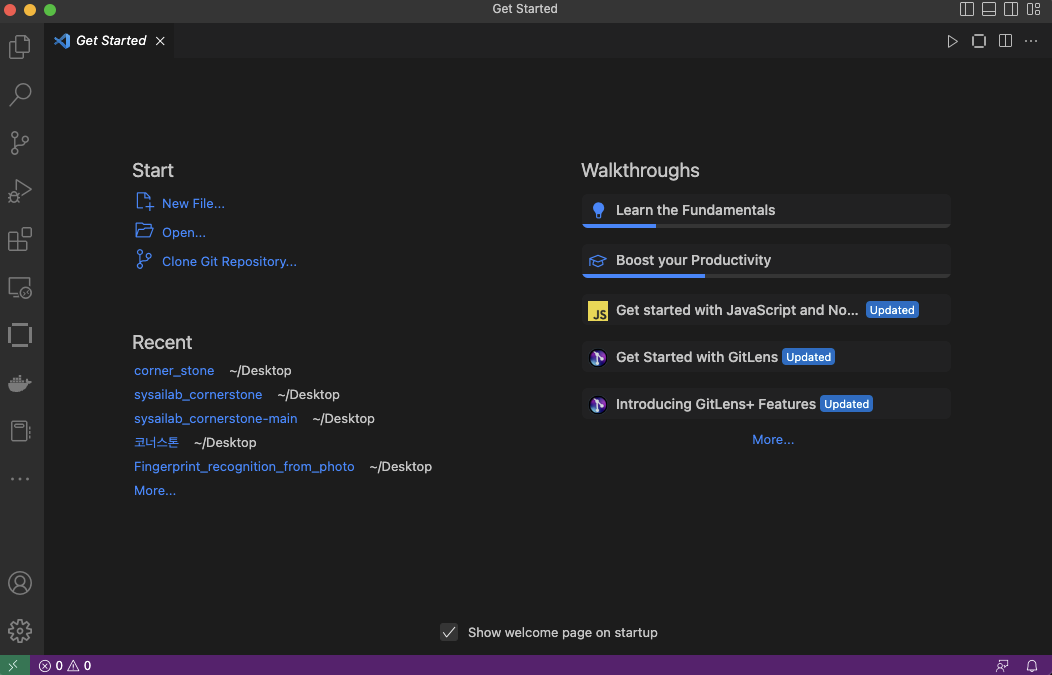Open Learn the Fundamentals walkthrough
Viewport: 1052px width, 675px height.
point(766,211)
